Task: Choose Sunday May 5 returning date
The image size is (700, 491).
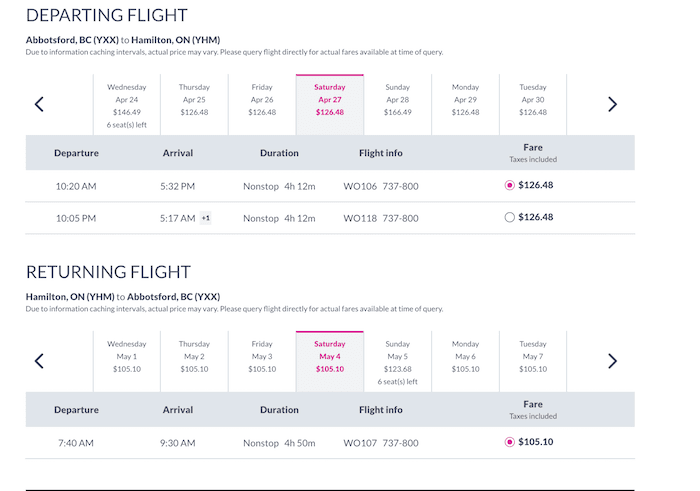Action: tap(397, 362)
